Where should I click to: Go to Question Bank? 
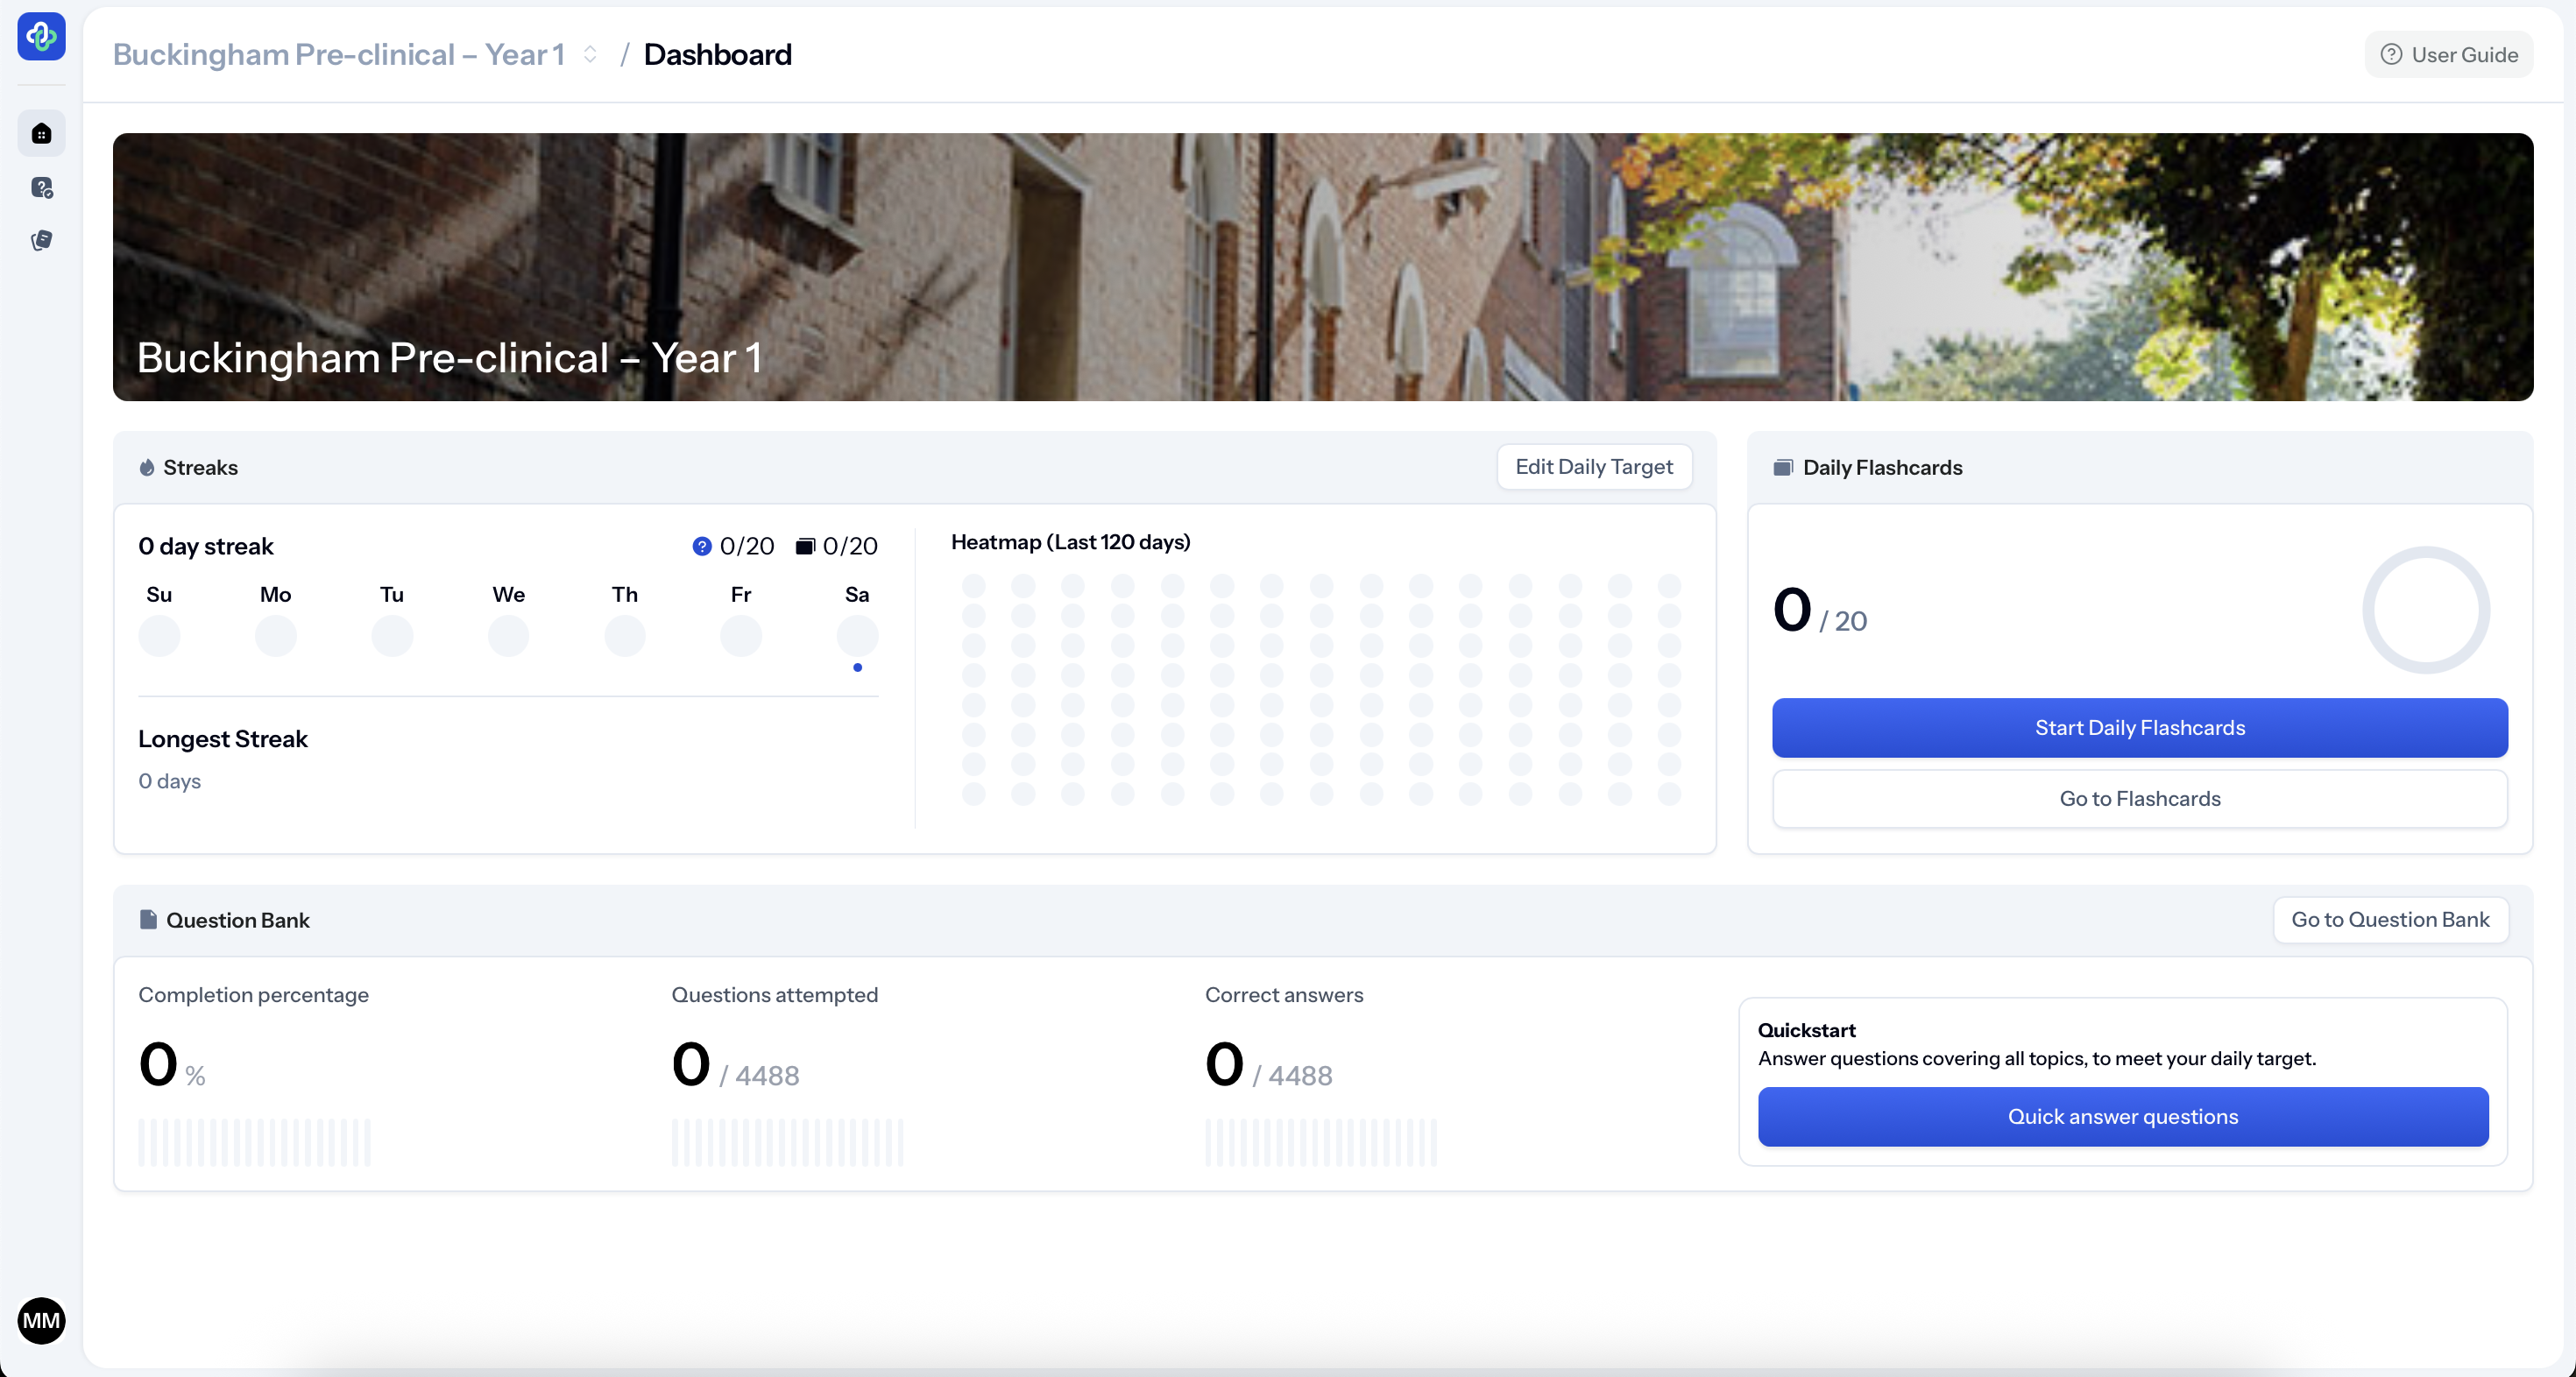coord(2390,920)
